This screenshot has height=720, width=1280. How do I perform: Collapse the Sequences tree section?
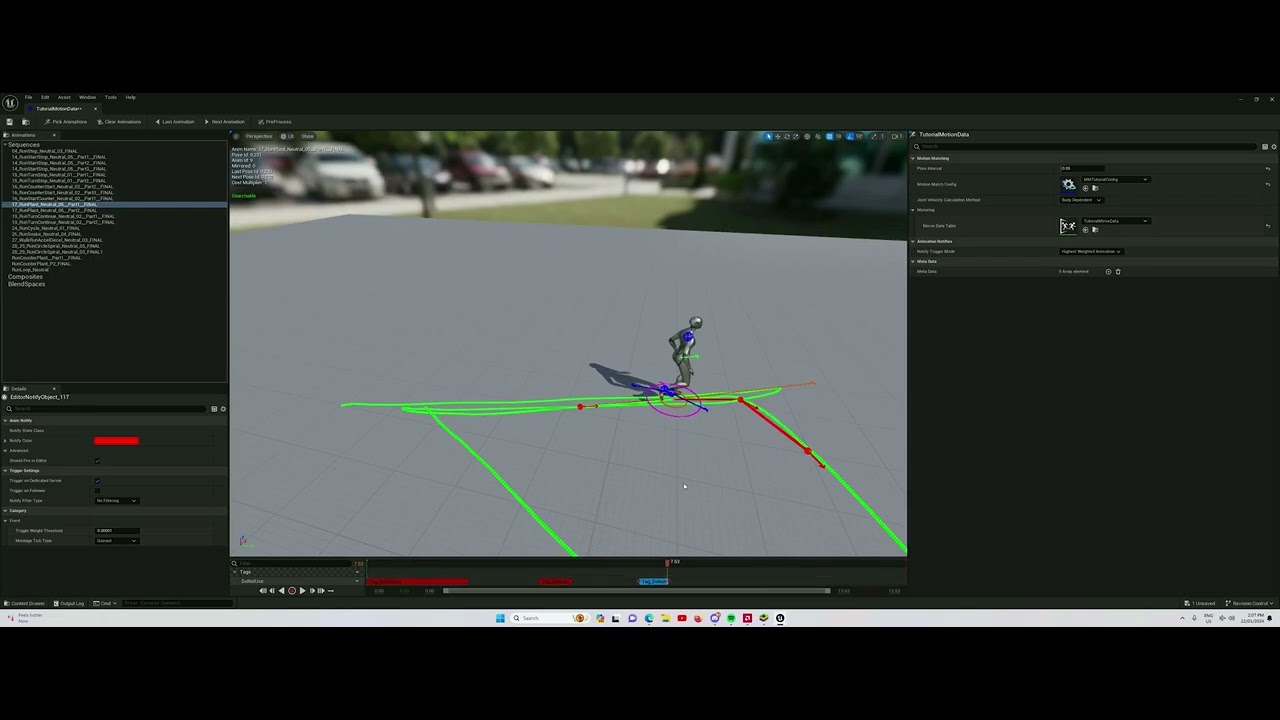4,145
